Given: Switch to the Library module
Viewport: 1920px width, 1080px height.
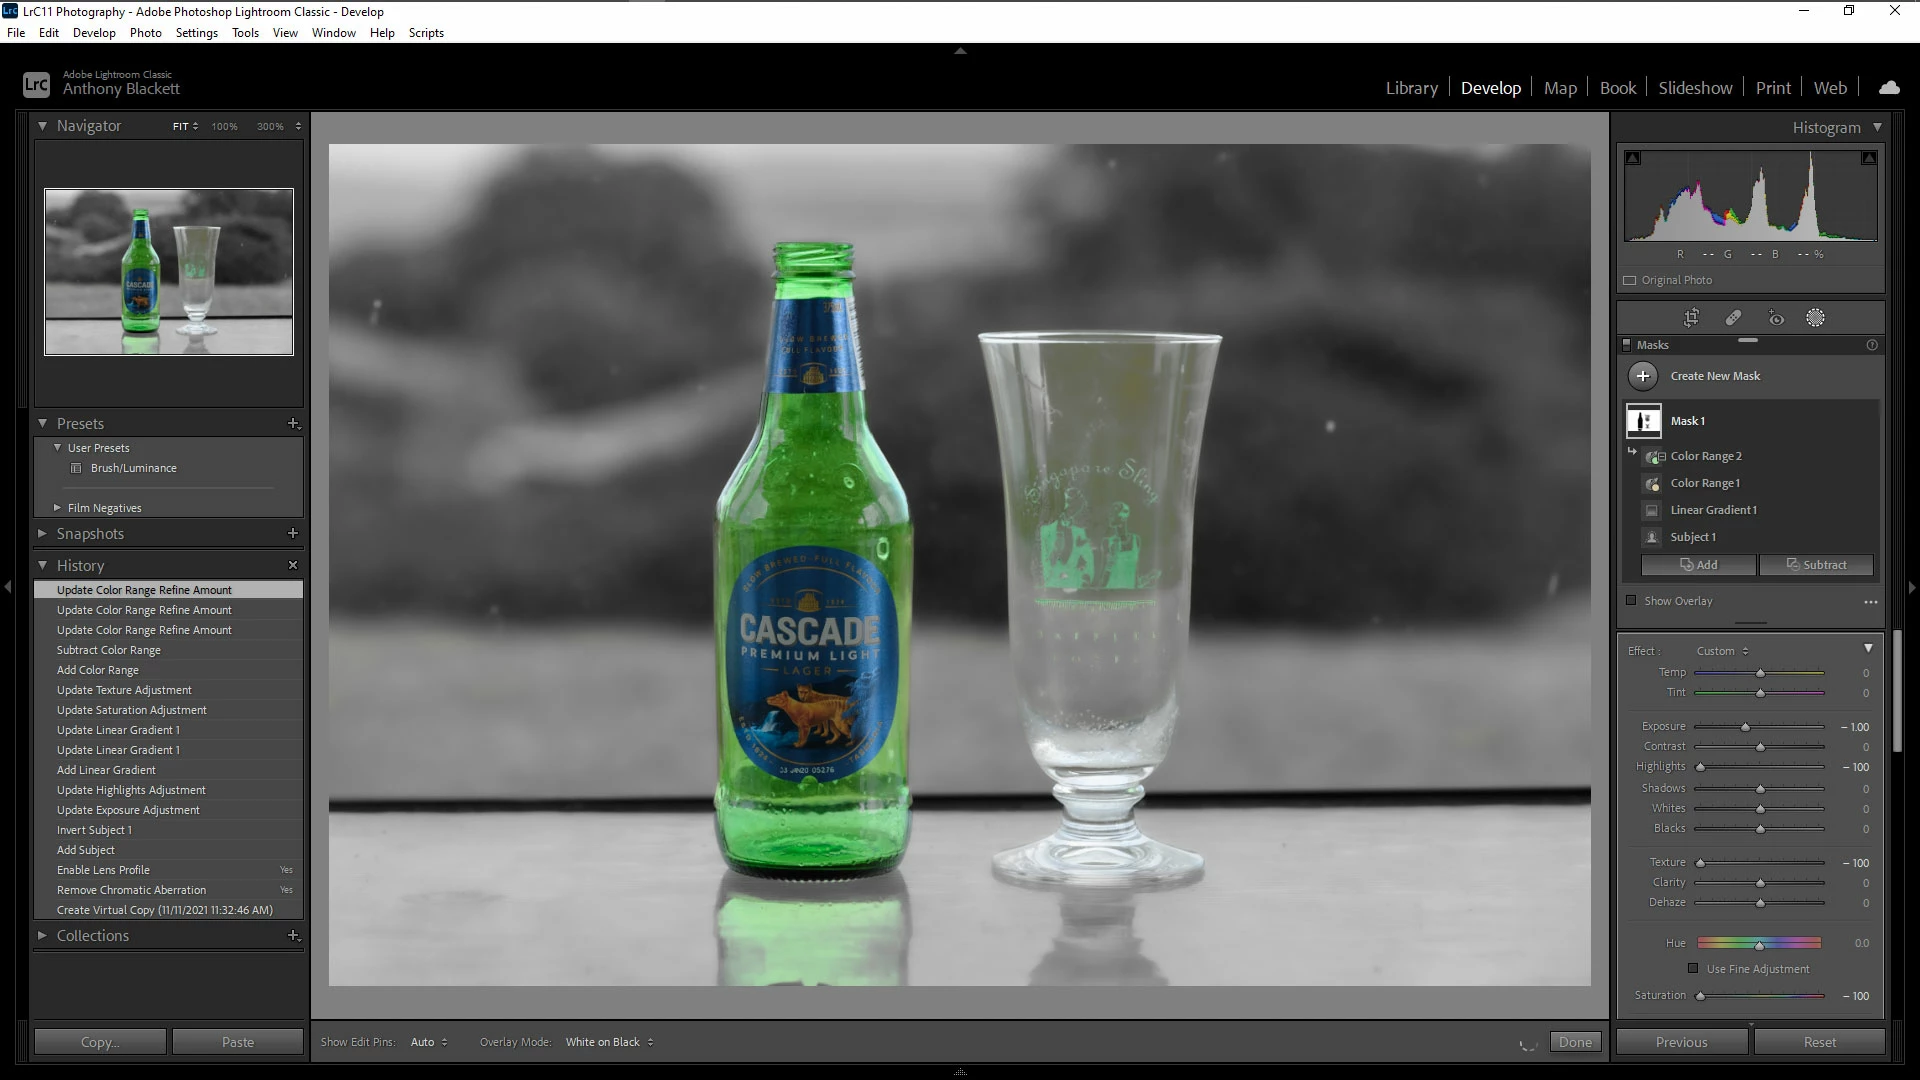Looking at the screenshot, I should (x=1411, y=88).
